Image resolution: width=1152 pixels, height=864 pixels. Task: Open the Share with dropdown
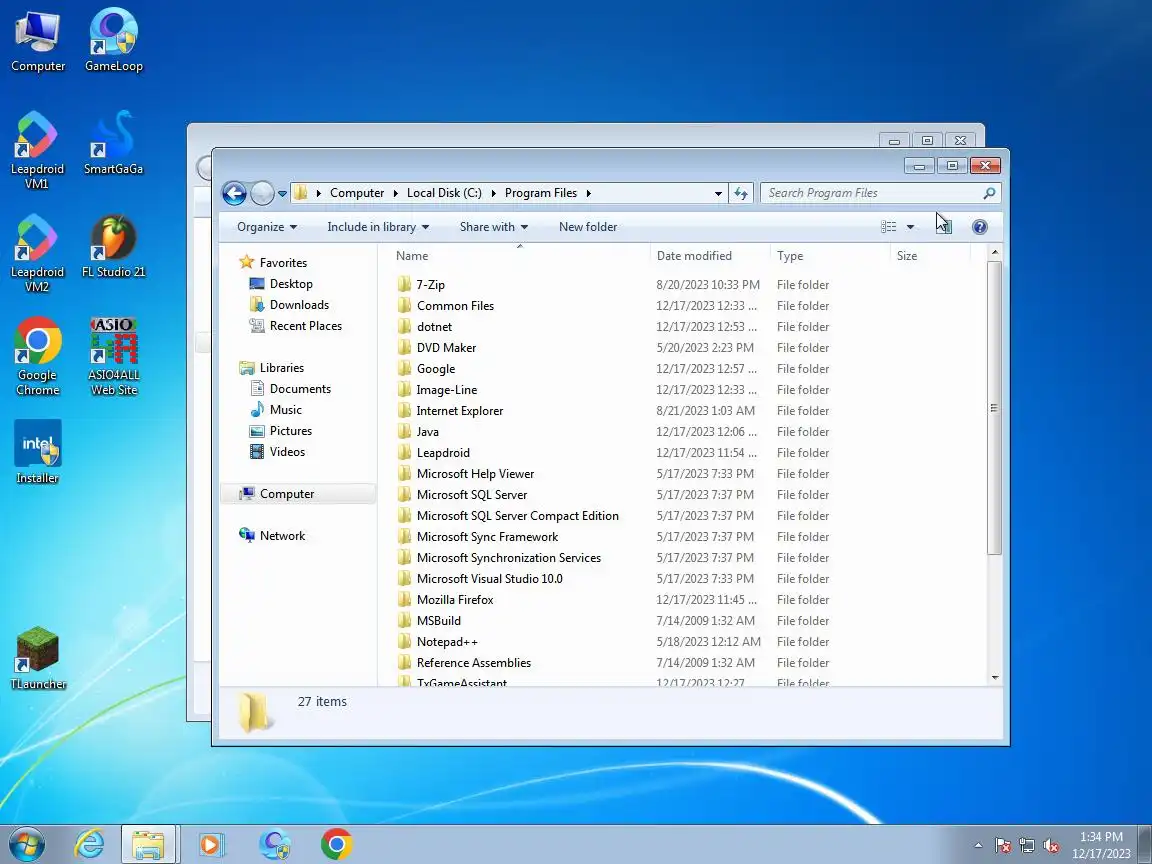(494, 227)
